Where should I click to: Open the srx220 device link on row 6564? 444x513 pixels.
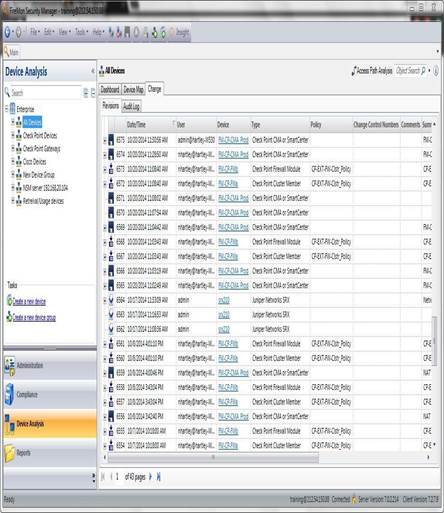click(224, 300)
